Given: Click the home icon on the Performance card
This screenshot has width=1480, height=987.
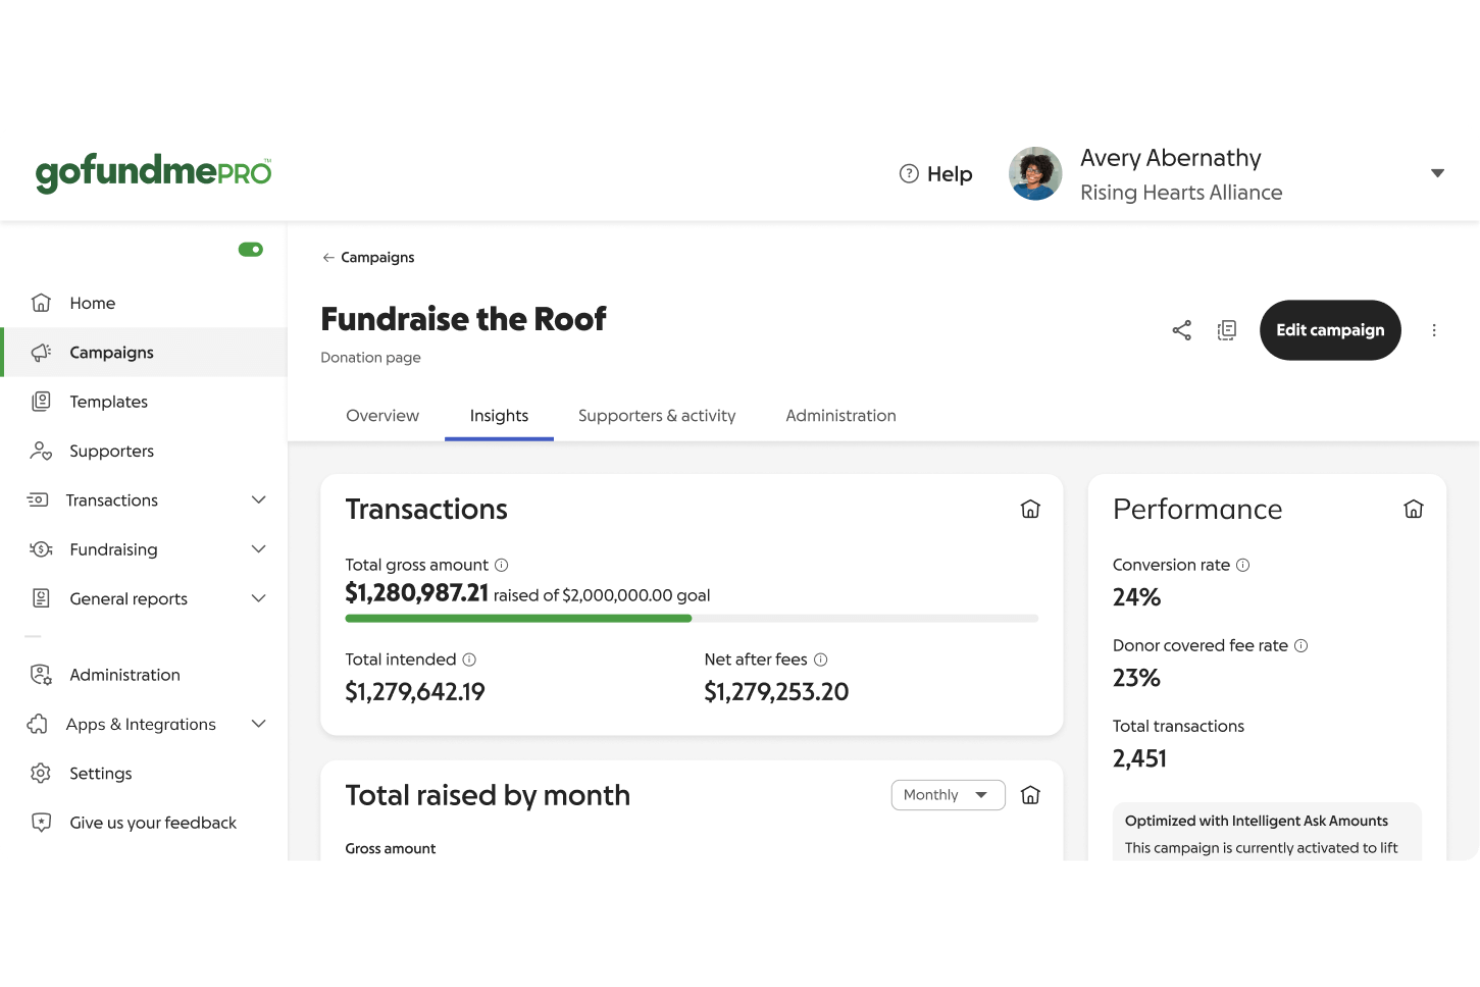Looking at the screenshot, I should (1413, 509).
